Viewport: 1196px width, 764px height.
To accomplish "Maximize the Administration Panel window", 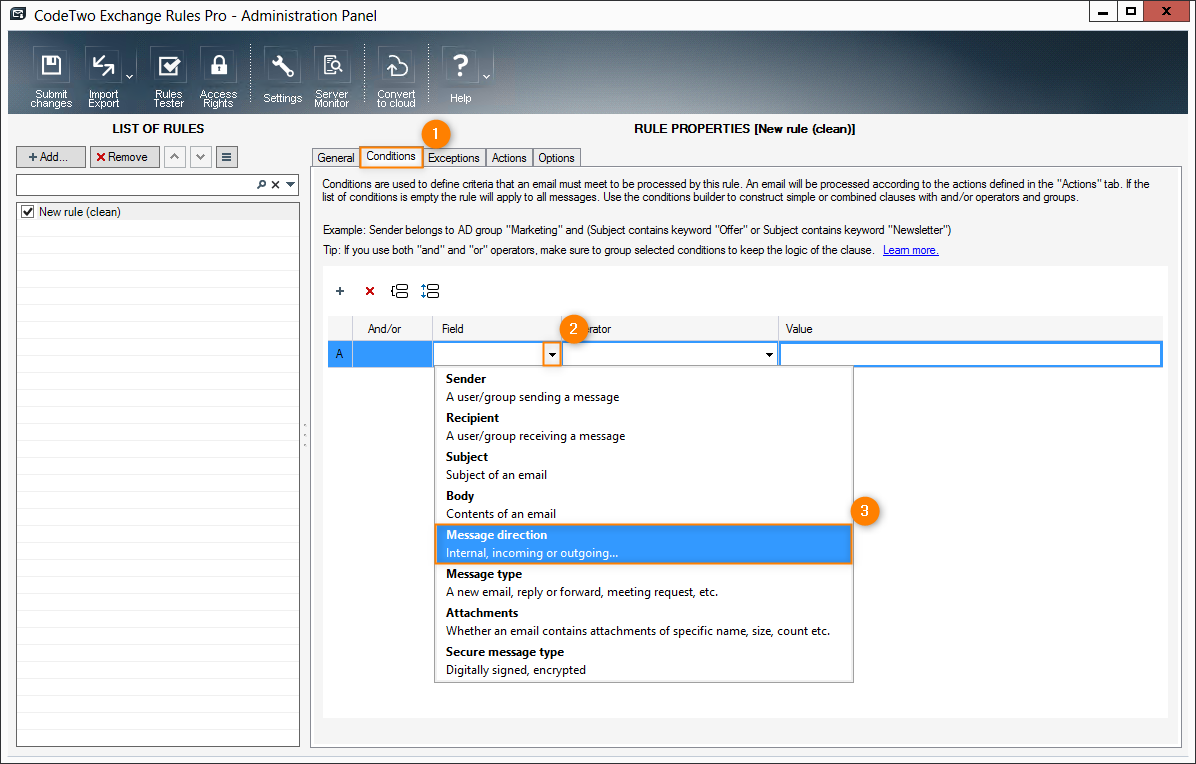I will click(1130, 11).
